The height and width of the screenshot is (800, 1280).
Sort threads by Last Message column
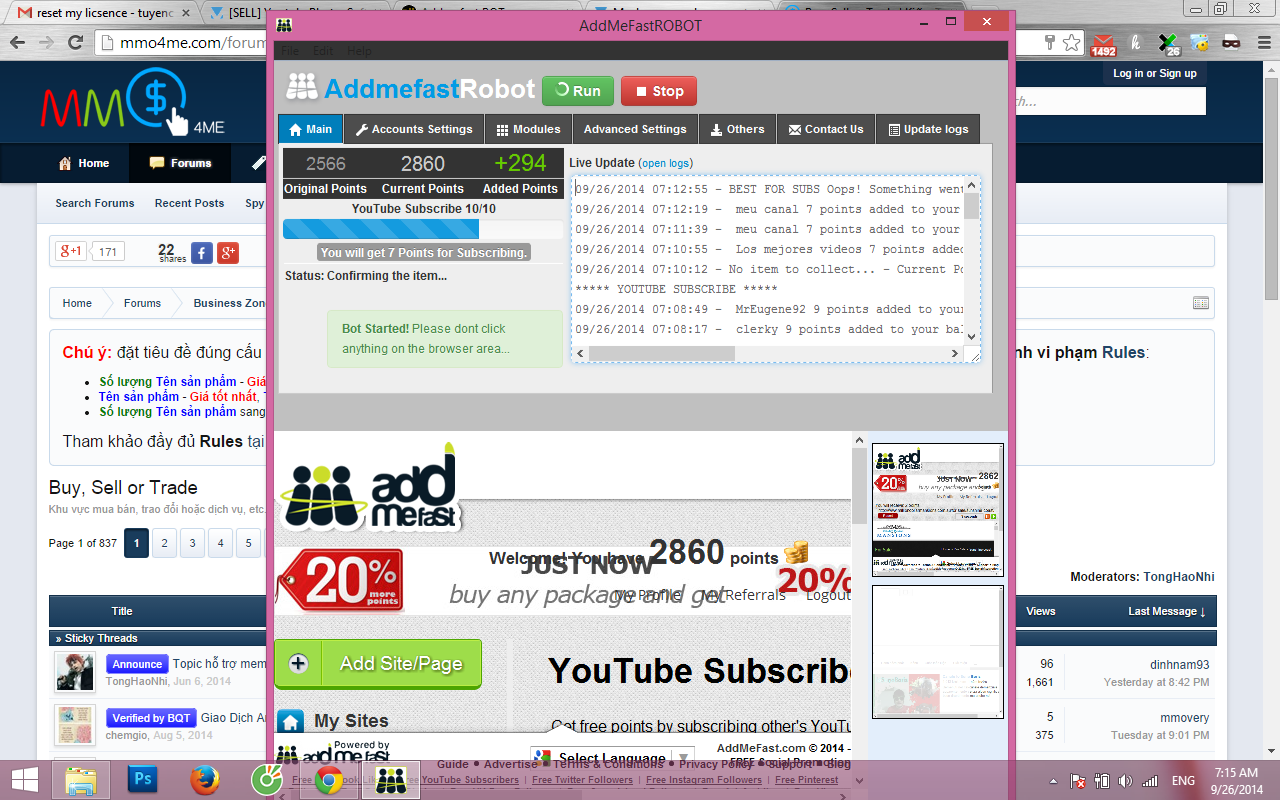pos(1167,611)
